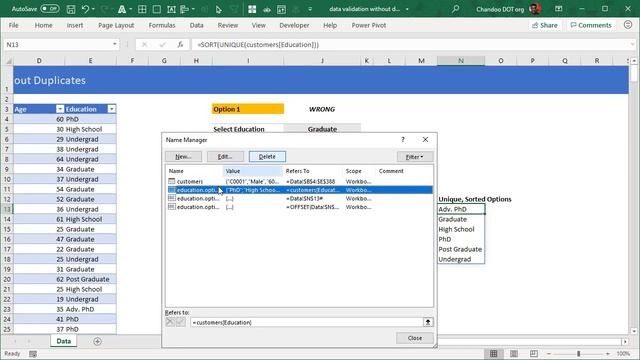640x360 pixels.
Task: Select the Data sheet tab
Action: coord(64,341)
